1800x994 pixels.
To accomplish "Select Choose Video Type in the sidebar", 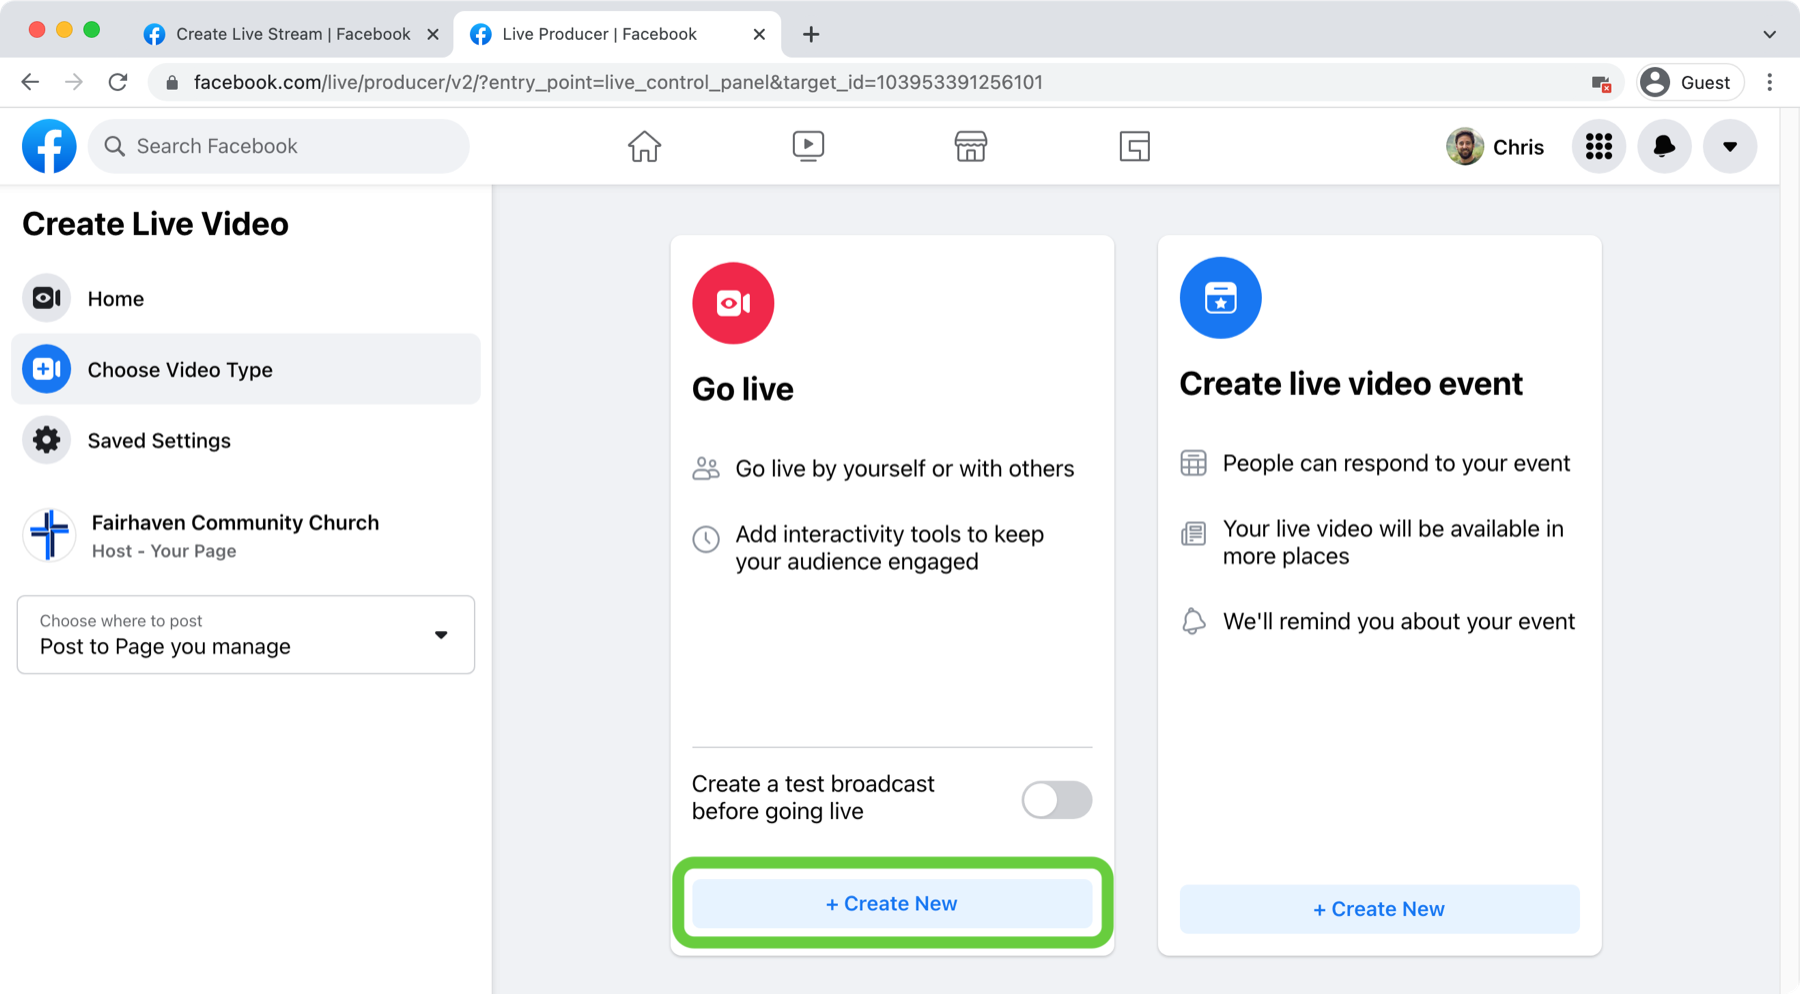I will [180, 369].
